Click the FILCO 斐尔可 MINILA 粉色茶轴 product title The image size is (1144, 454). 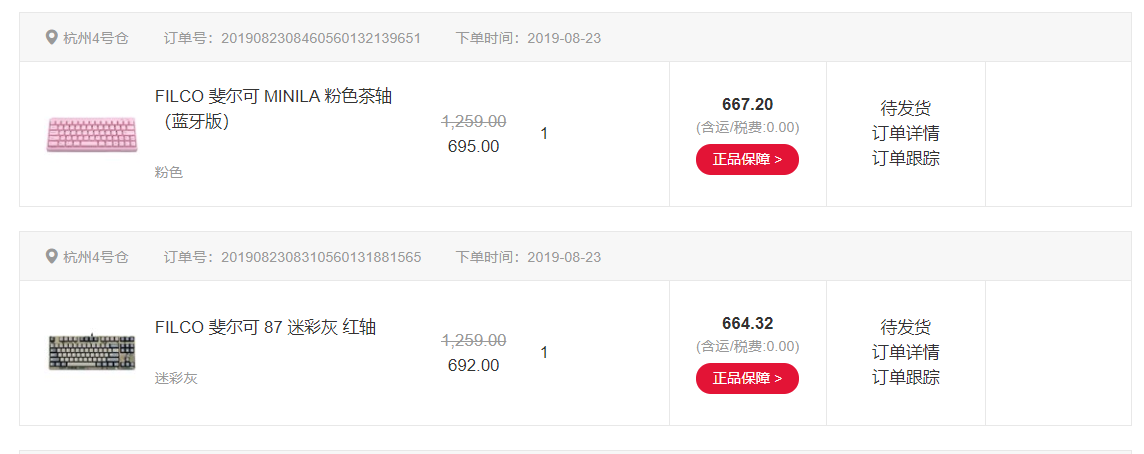[x=274, y=108]
